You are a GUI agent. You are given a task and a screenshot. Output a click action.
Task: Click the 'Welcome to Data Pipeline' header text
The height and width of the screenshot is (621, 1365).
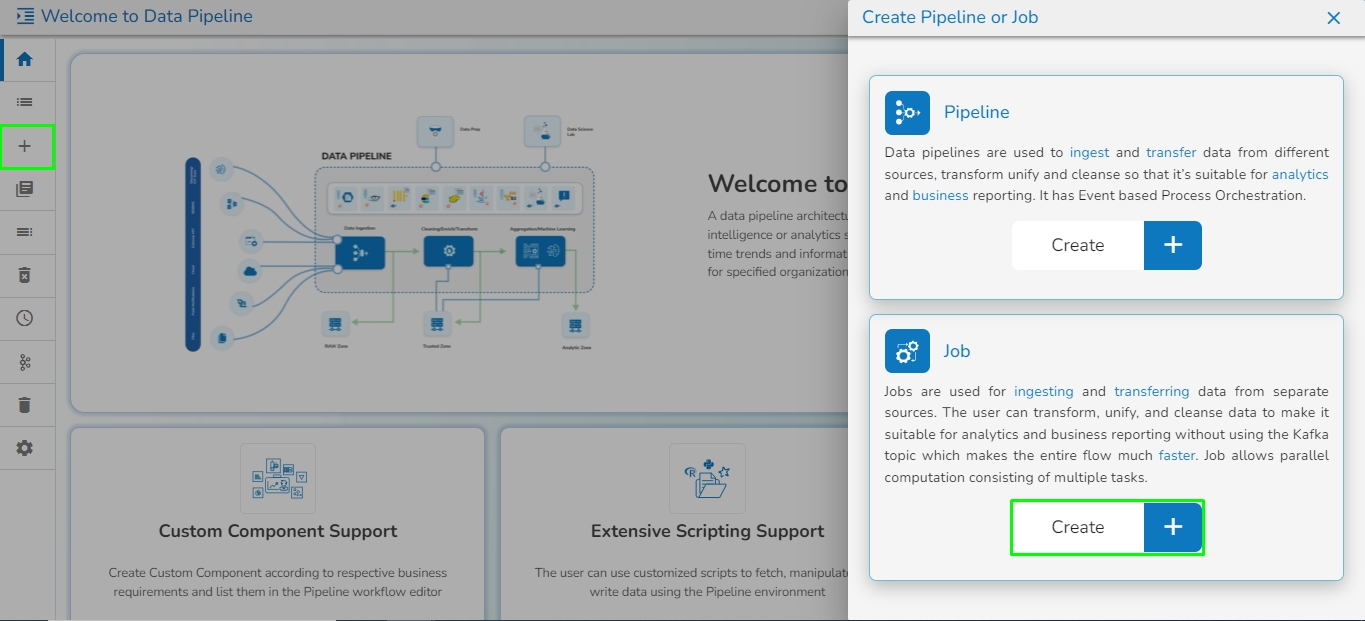tap(147, 16)
